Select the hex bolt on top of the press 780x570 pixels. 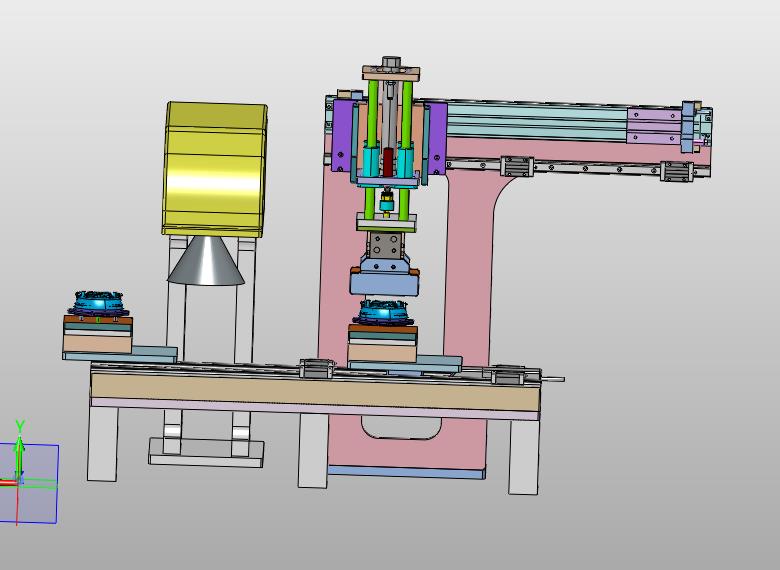(391, 62)
